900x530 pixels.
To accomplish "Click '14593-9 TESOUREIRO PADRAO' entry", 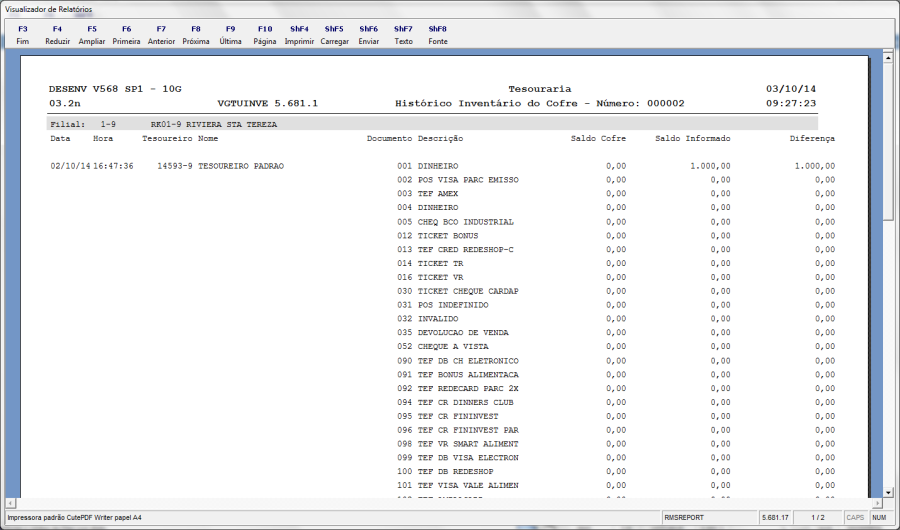I will (x=220, y=166).
